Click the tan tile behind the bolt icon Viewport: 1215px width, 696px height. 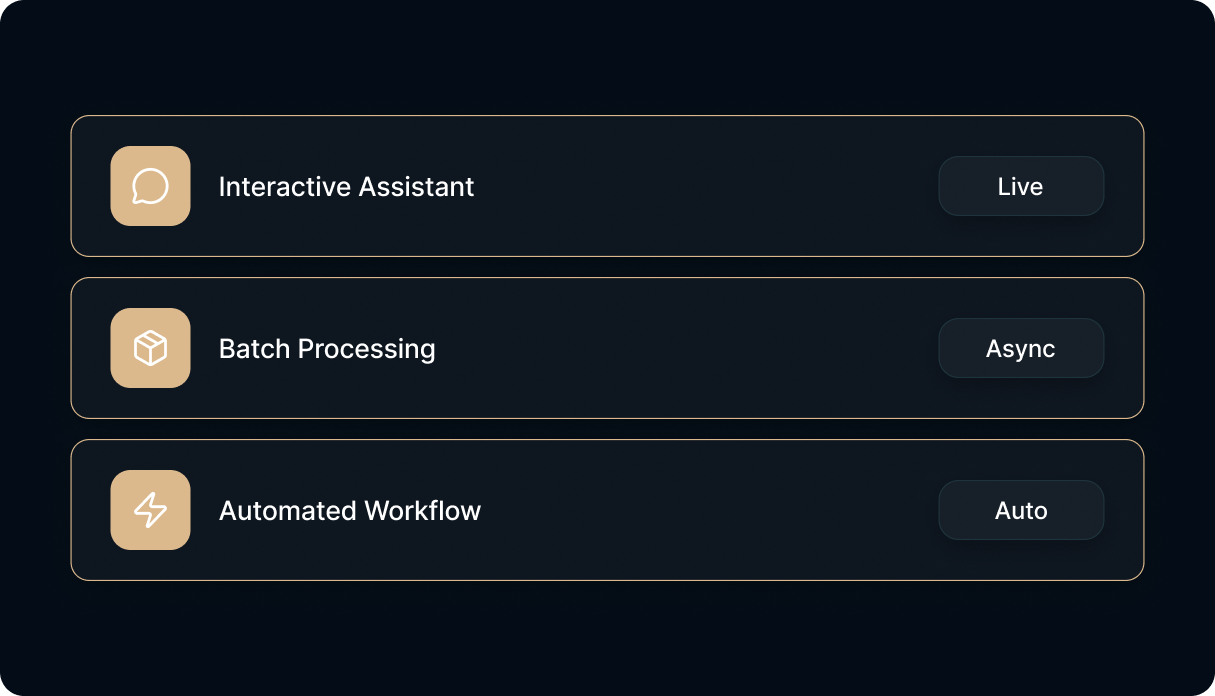click(150, 510)
